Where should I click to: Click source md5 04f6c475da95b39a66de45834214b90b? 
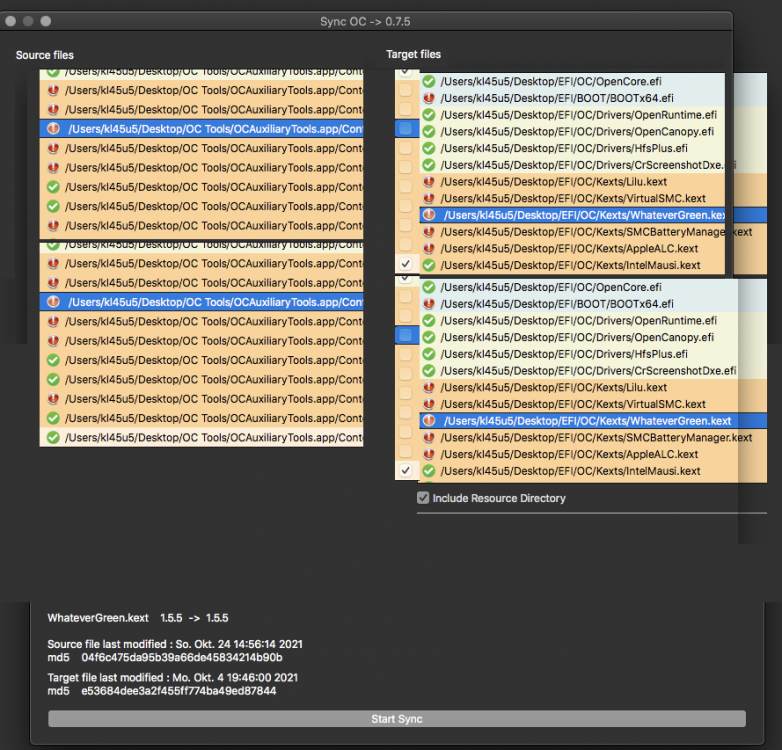pos(182,657)
